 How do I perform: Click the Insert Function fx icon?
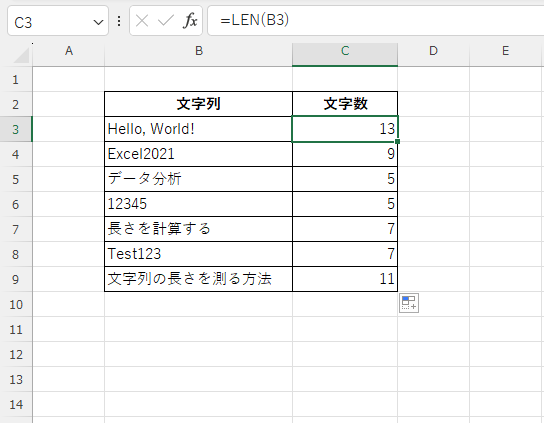[190, 21]
